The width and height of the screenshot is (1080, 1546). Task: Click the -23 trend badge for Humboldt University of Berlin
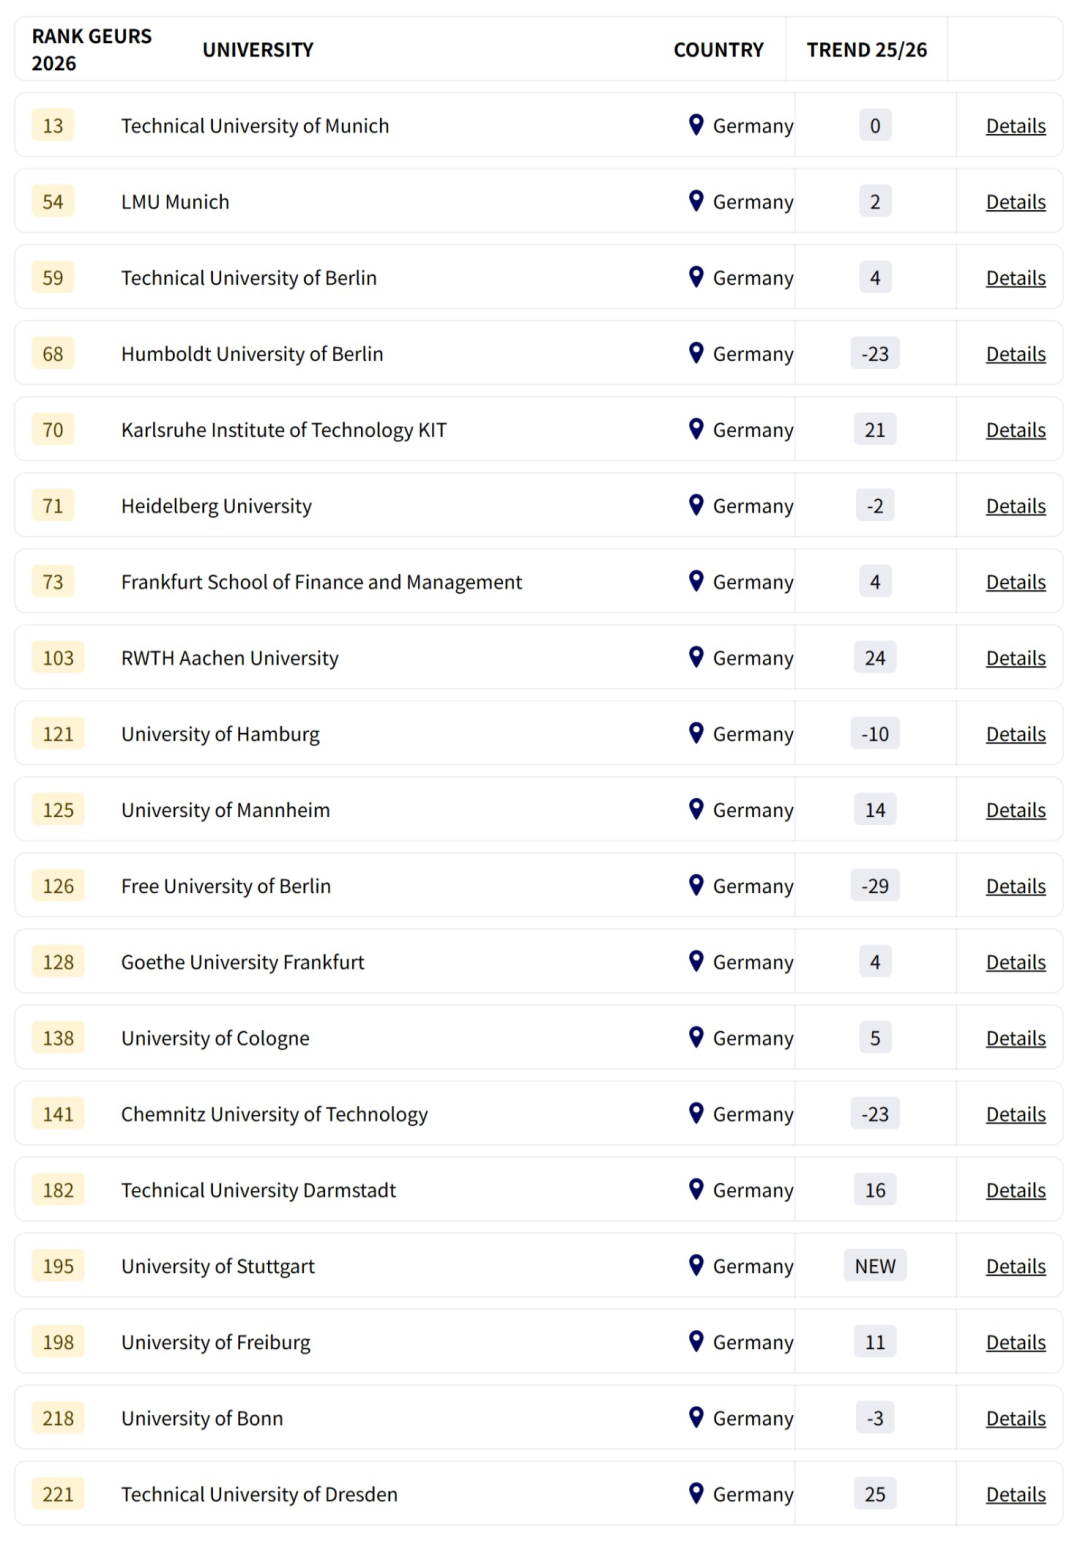[874, 353]
